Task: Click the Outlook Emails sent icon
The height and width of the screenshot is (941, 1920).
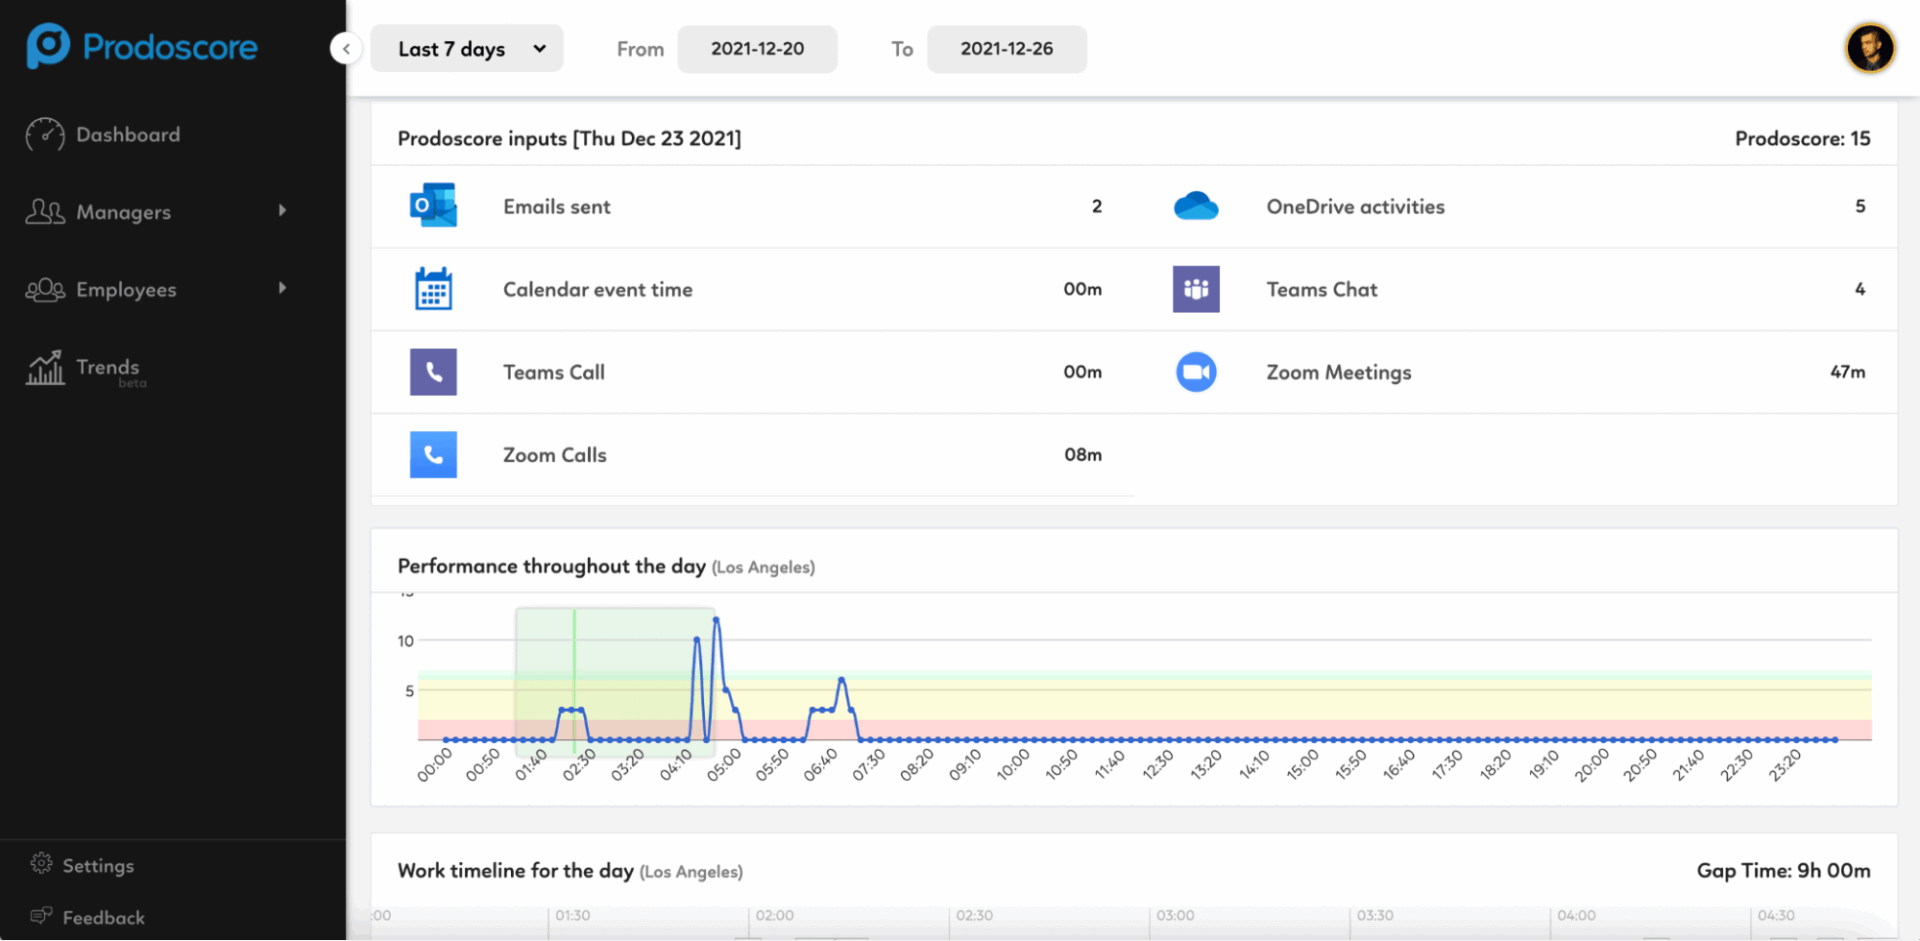Action: pos(433,206)
